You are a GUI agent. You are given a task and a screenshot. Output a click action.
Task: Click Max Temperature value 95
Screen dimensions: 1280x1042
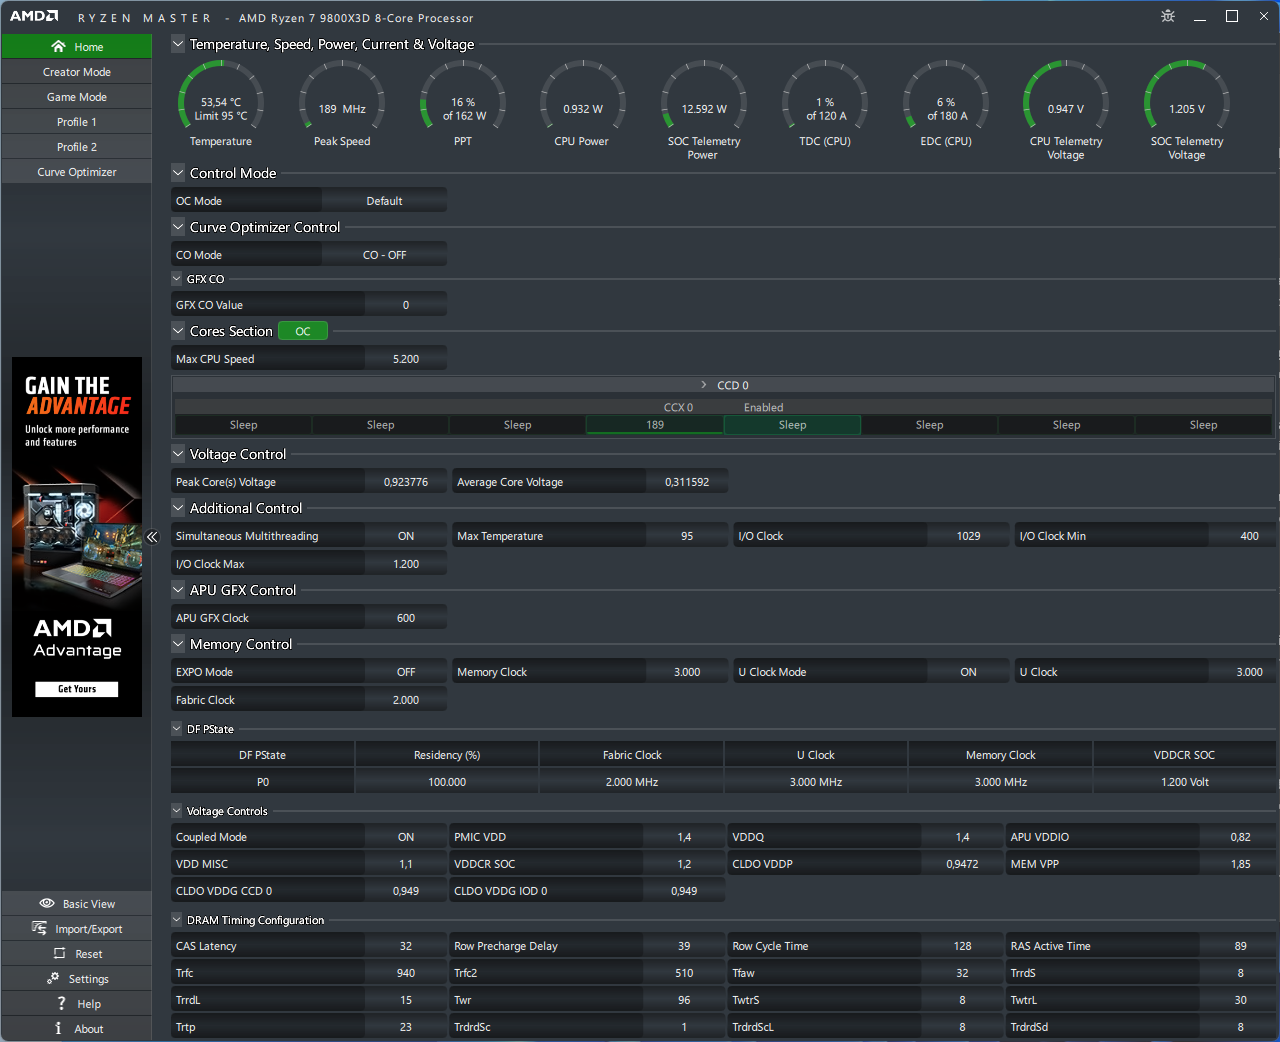click(687, 536)
